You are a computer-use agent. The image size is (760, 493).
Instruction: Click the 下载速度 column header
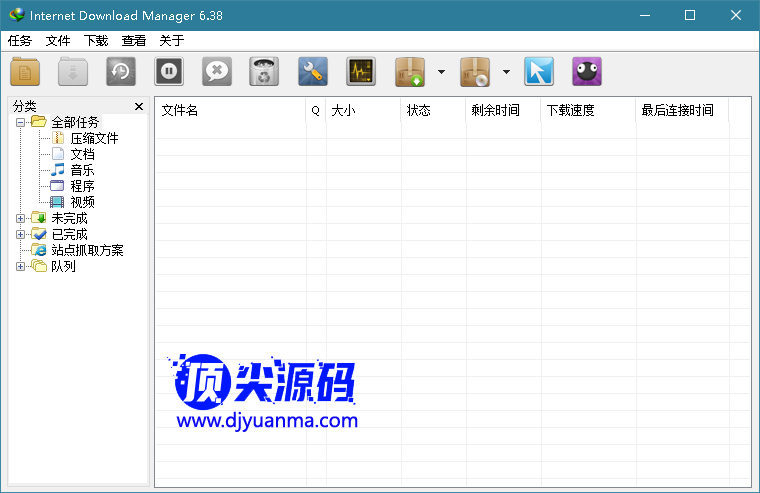pos(586,110)
